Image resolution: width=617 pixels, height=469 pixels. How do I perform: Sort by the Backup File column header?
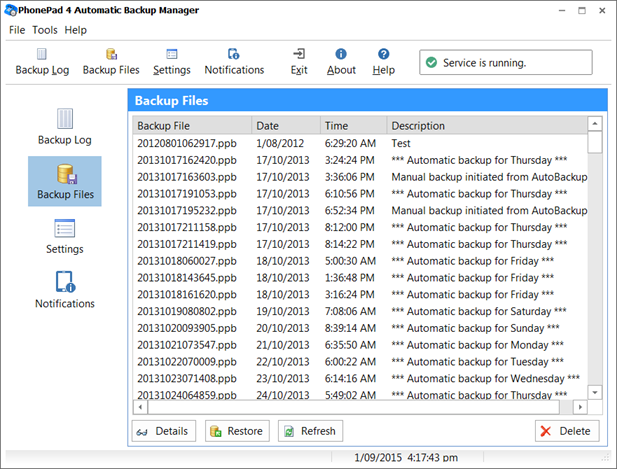[192, 126]
